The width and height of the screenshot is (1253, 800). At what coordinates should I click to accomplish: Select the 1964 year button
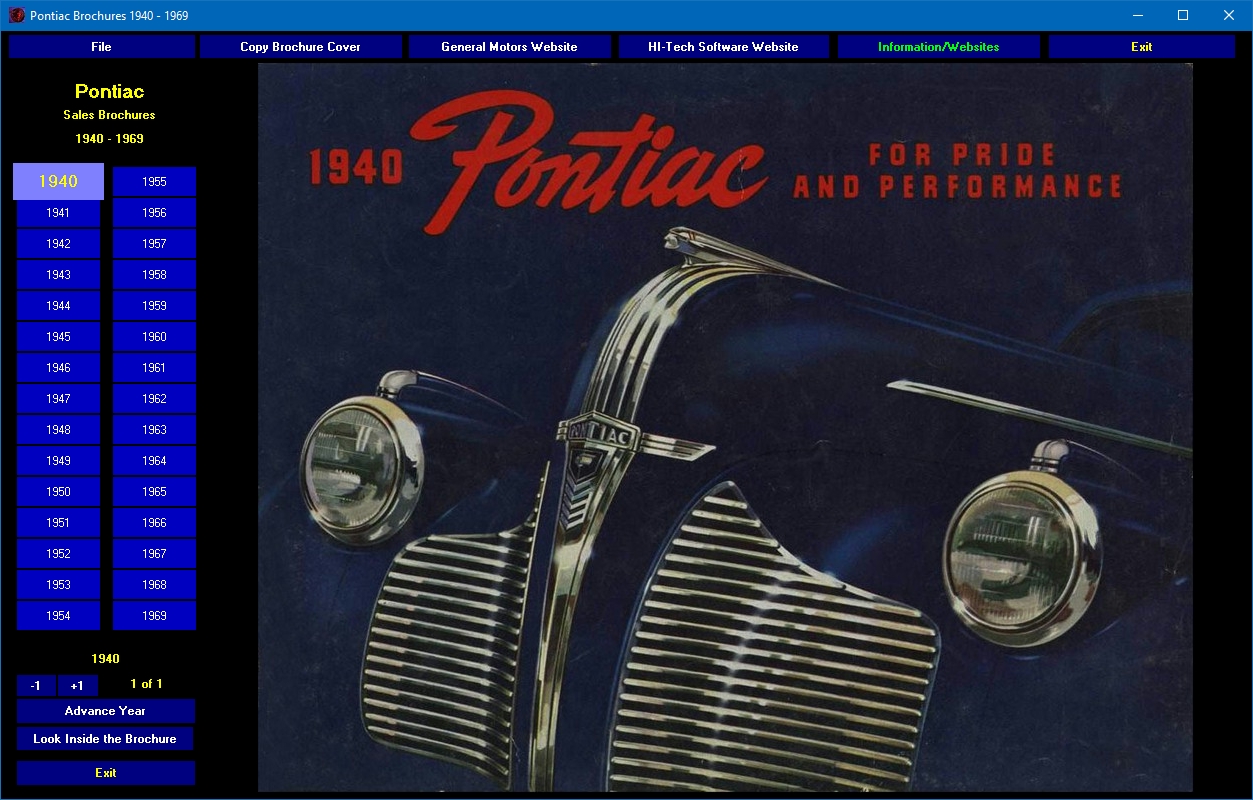pos(154,461)
